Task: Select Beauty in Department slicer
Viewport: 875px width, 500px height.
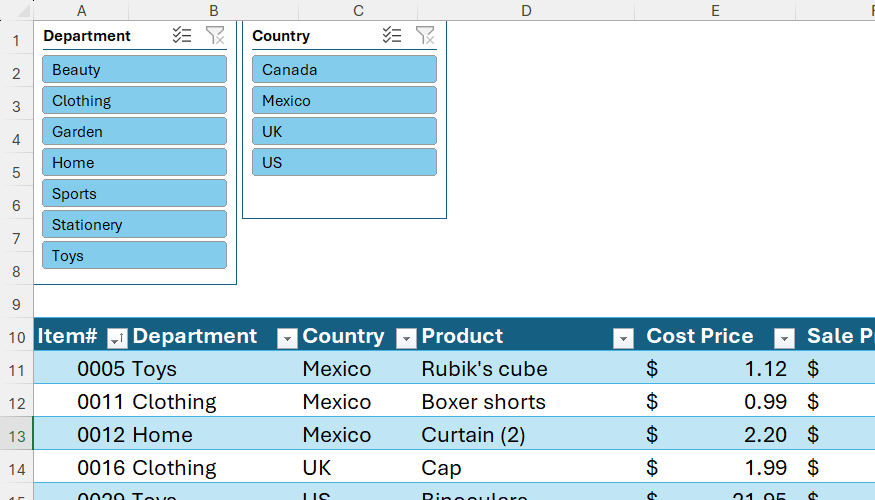Action: [x=134, y=69]
